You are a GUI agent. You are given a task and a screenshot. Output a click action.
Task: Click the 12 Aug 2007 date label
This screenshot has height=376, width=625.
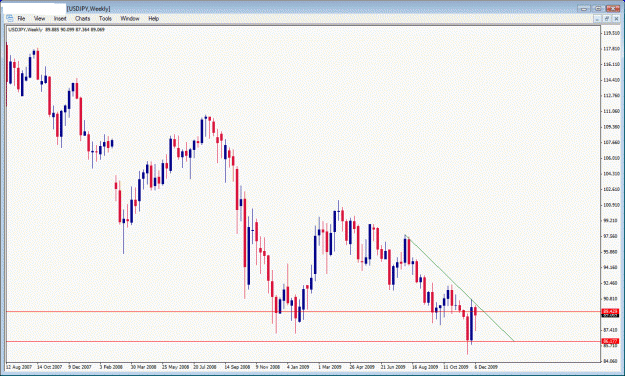pos(19,367)
